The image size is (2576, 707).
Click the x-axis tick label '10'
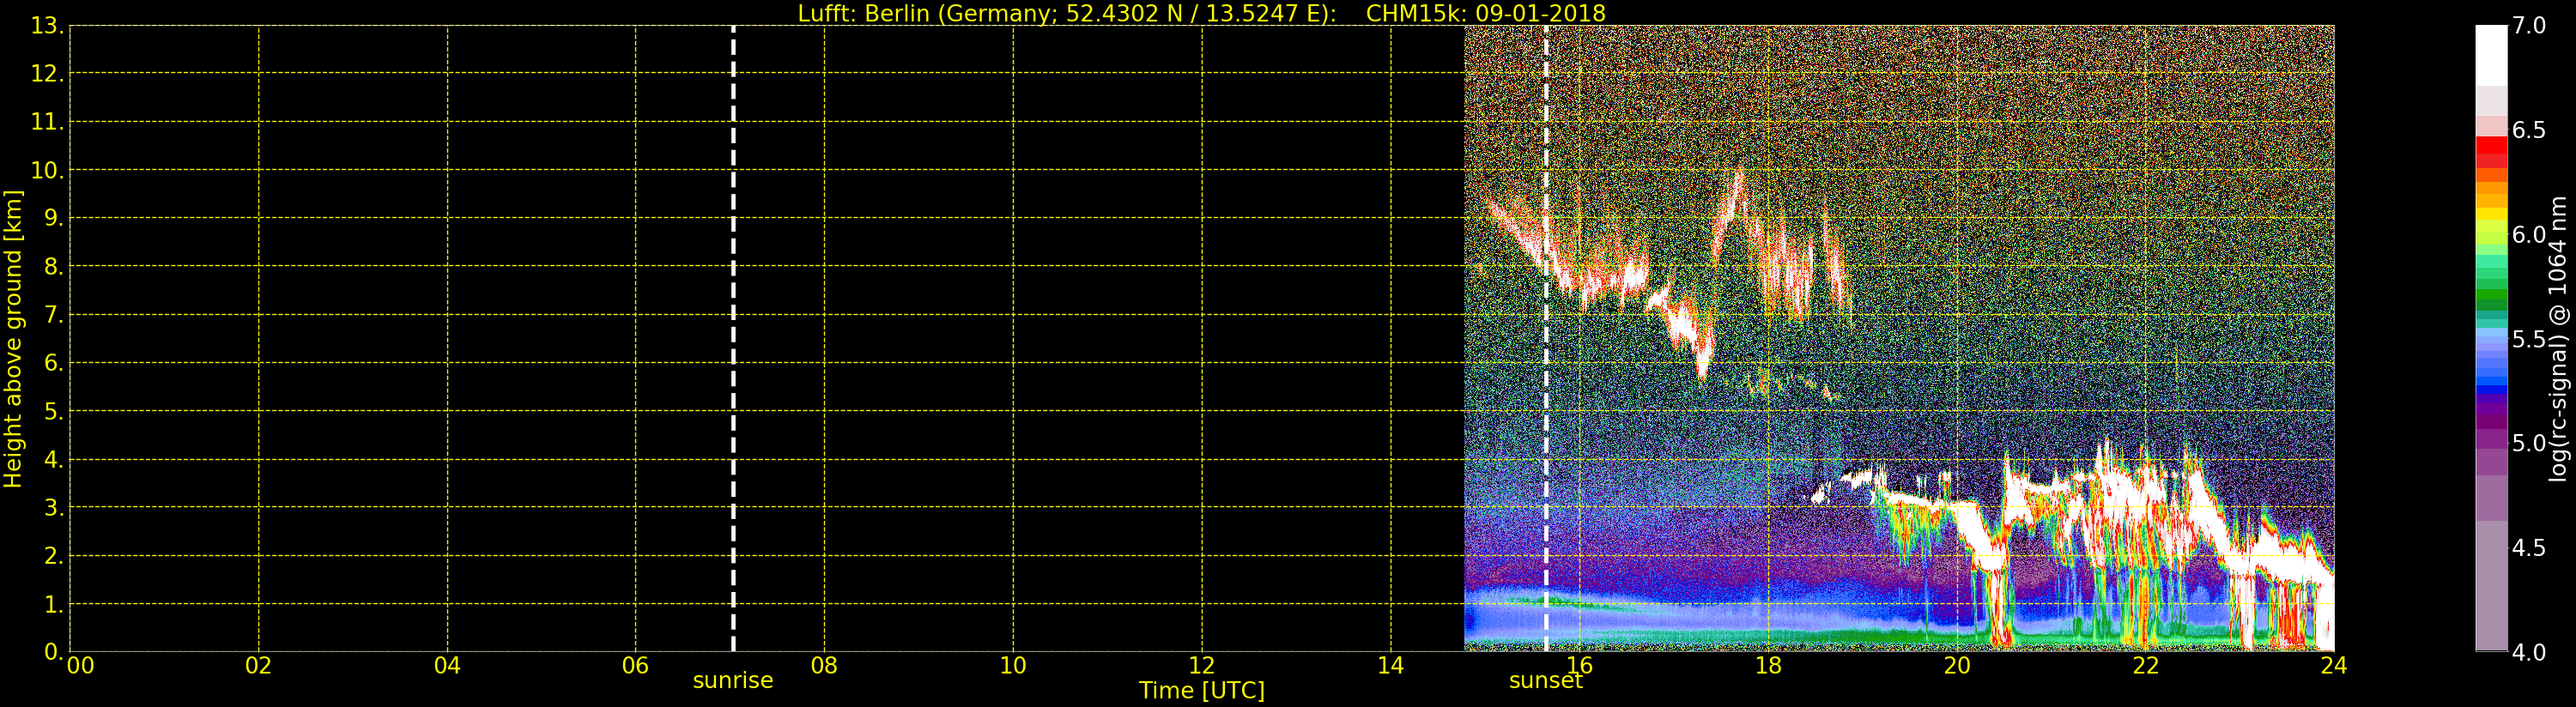pyautogui.click(x=1013, y=665)
